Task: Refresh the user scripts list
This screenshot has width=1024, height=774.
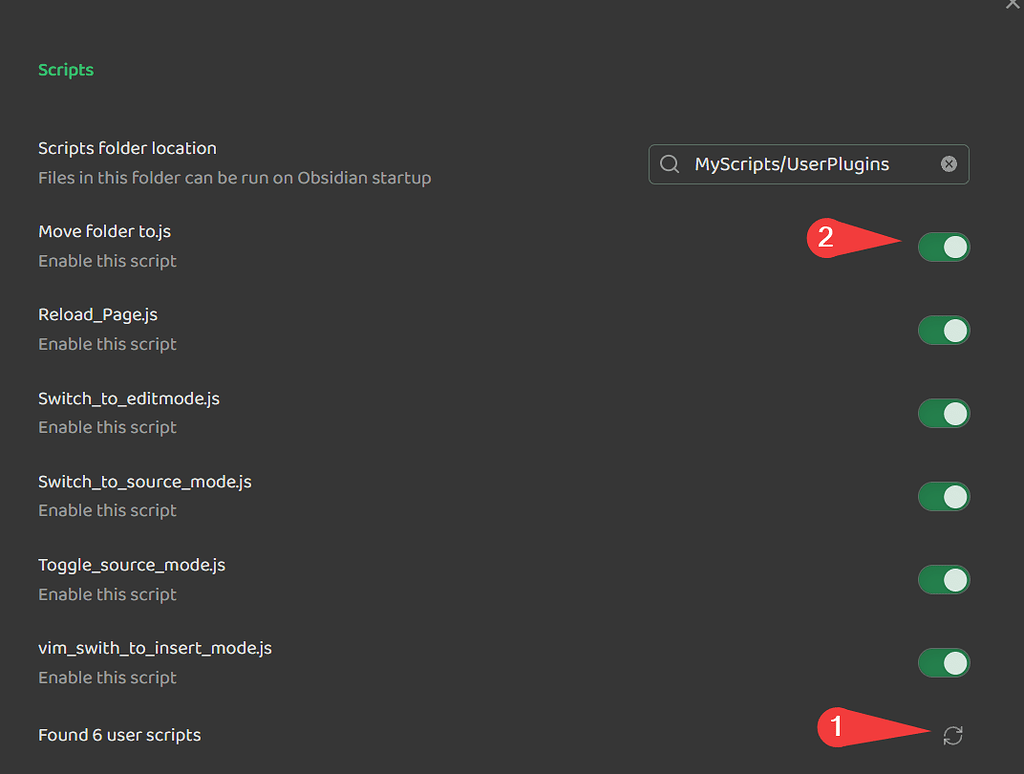Action: pos(952,735)
